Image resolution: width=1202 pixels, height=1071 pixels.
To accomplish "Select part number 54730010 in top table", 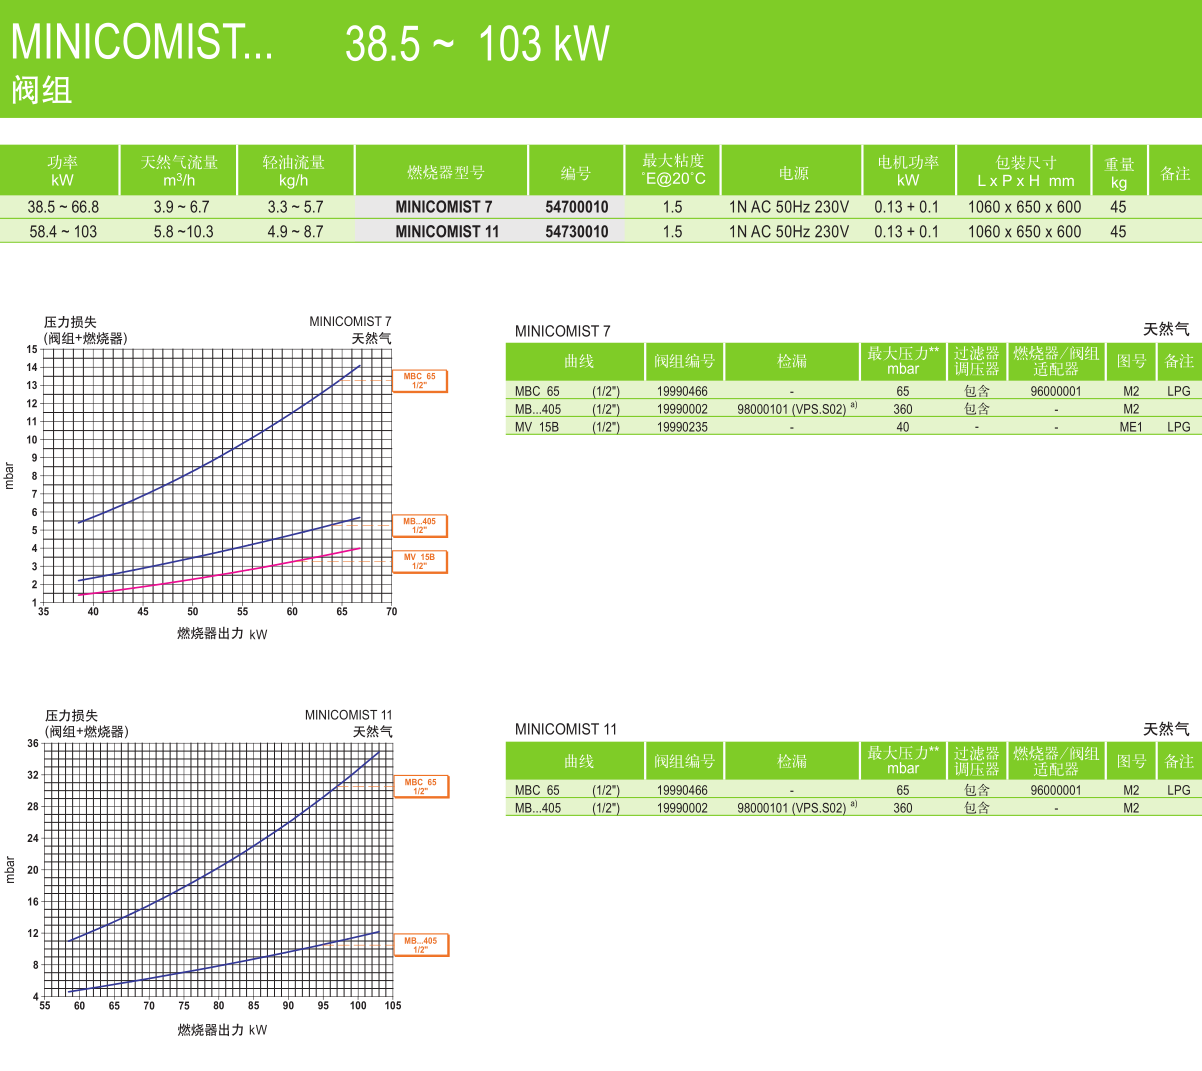I will (576, 231).
